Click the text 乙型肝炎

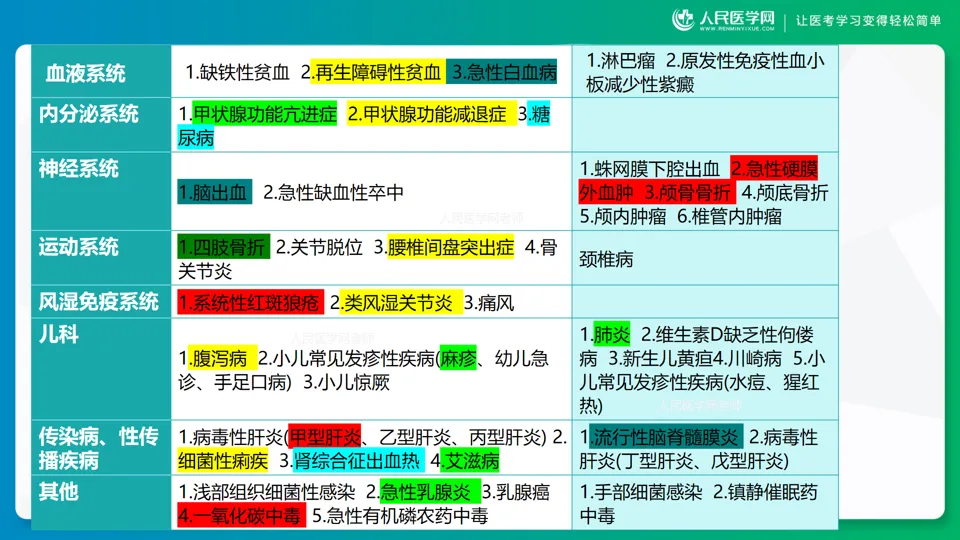tap(415, 437)
